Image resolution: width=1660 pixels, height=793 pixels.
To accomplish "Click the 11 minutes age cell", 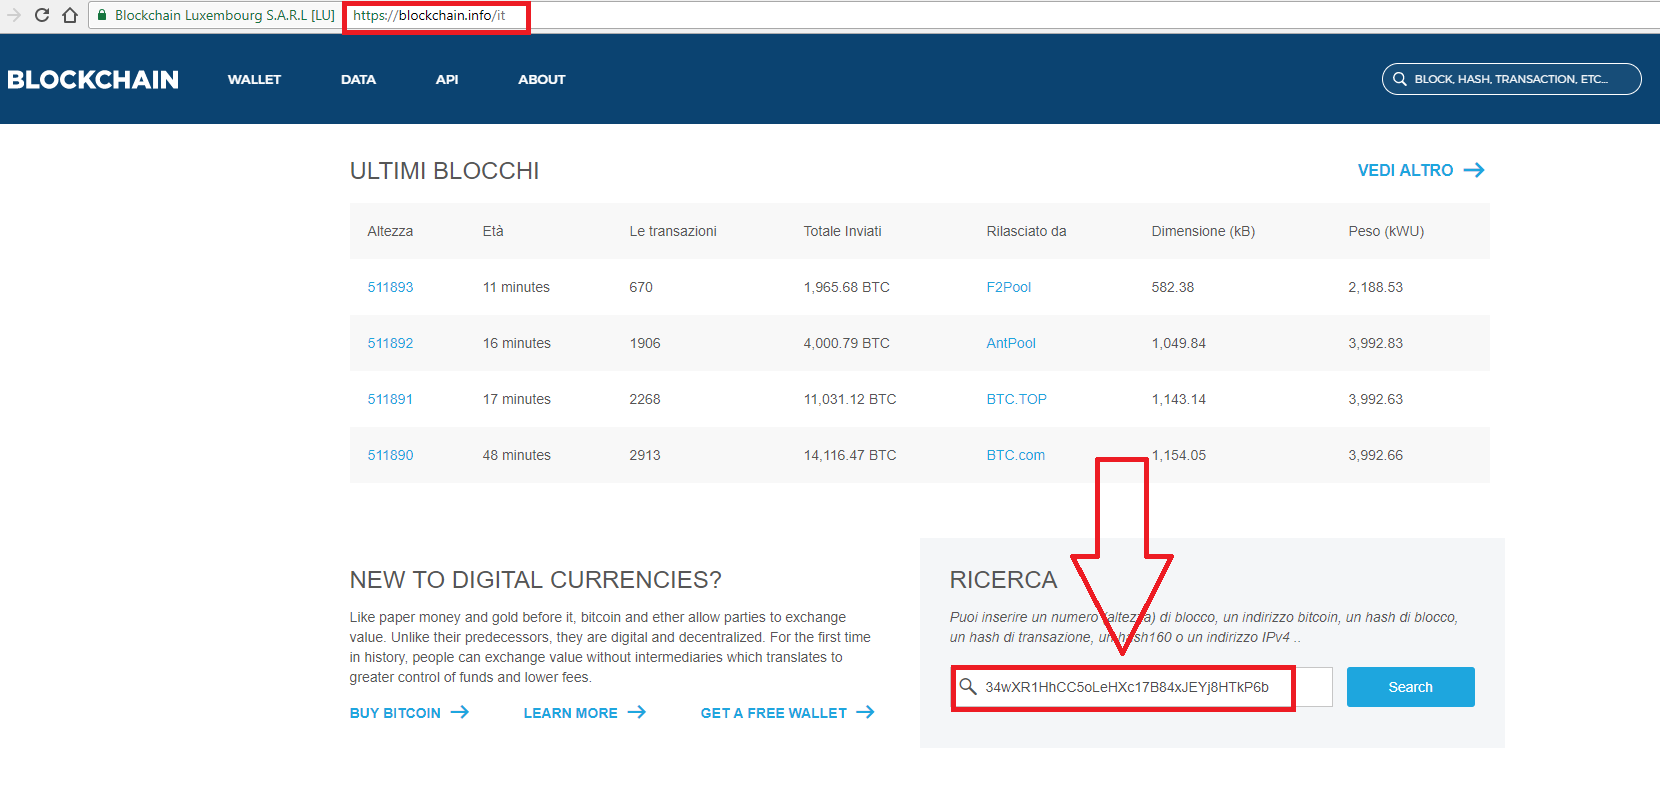I will click(516, 287).
